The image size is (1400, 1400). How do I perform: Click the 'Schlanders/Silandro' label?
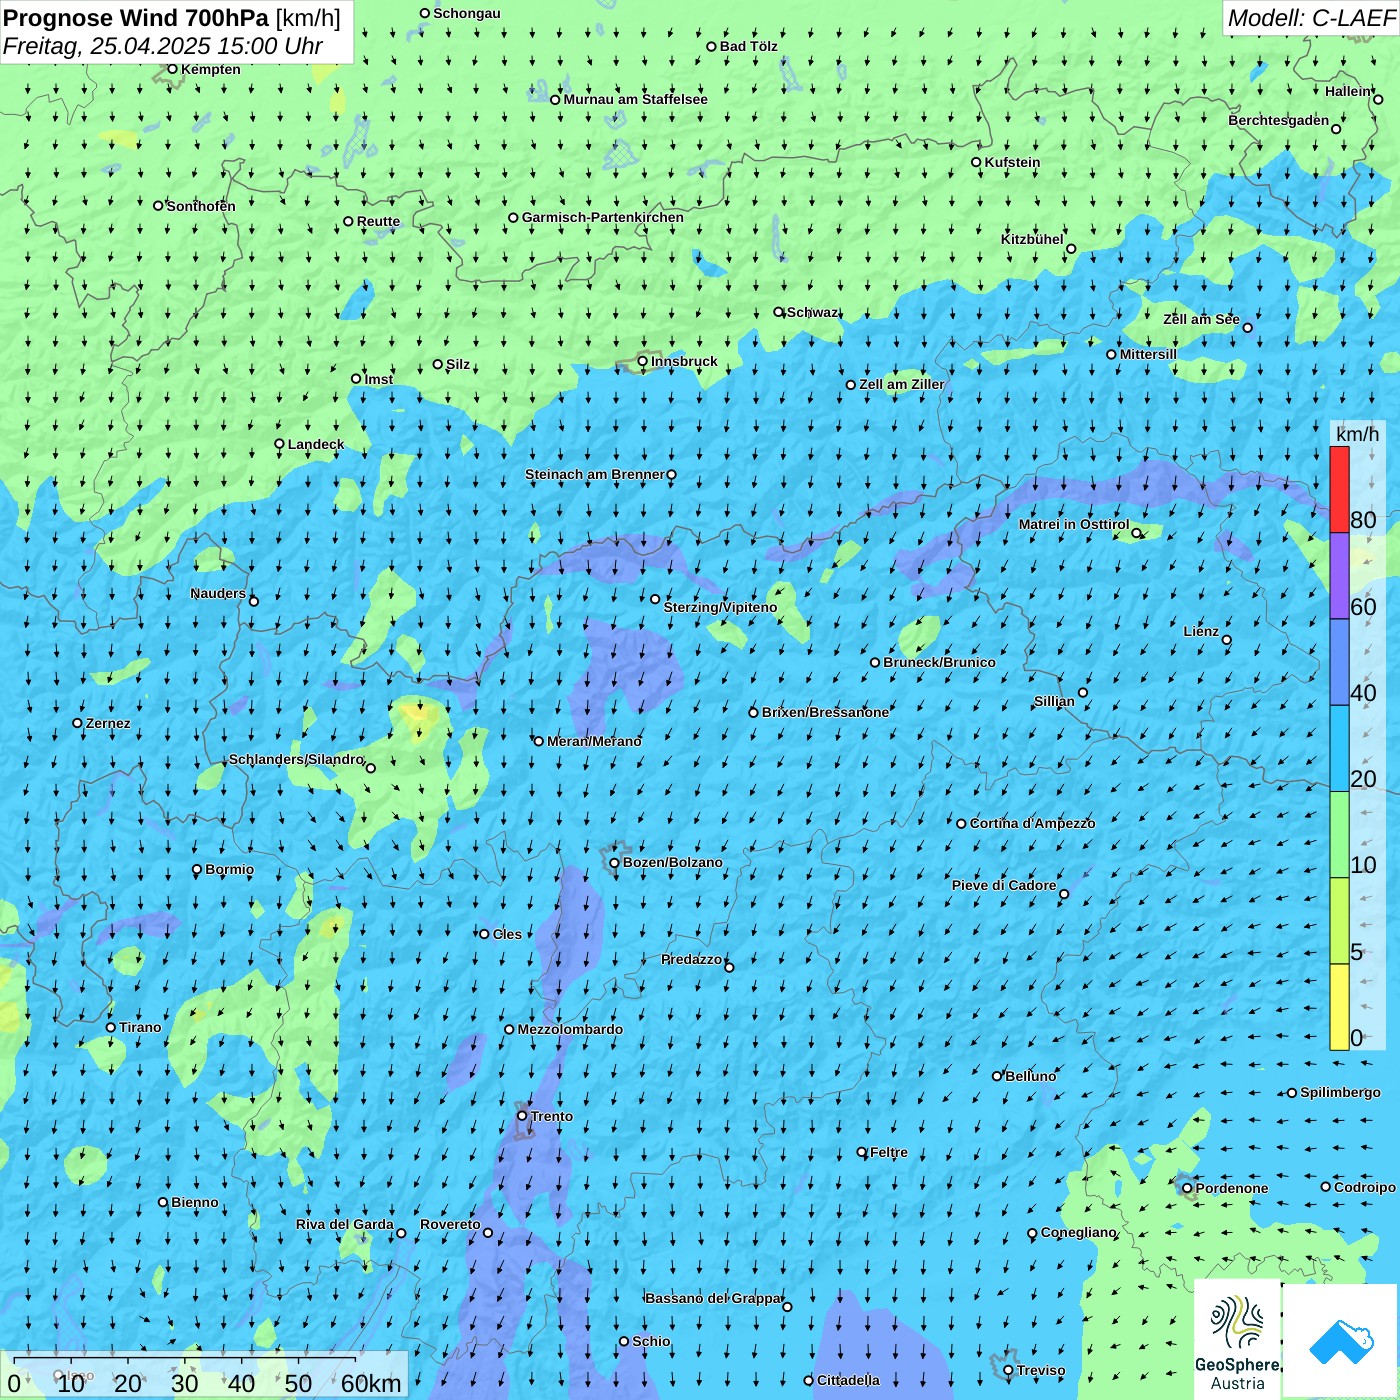pyautogui.click(x=296, y=759)
